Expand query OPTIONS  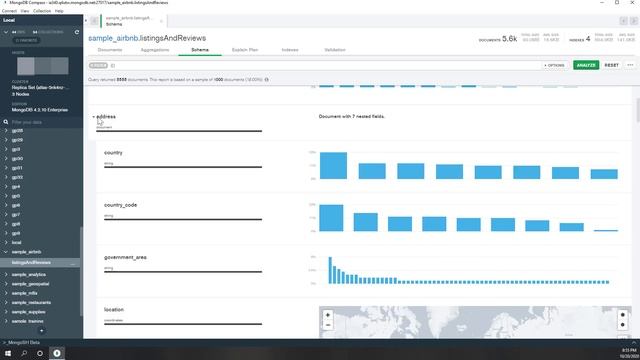point(554,65)
